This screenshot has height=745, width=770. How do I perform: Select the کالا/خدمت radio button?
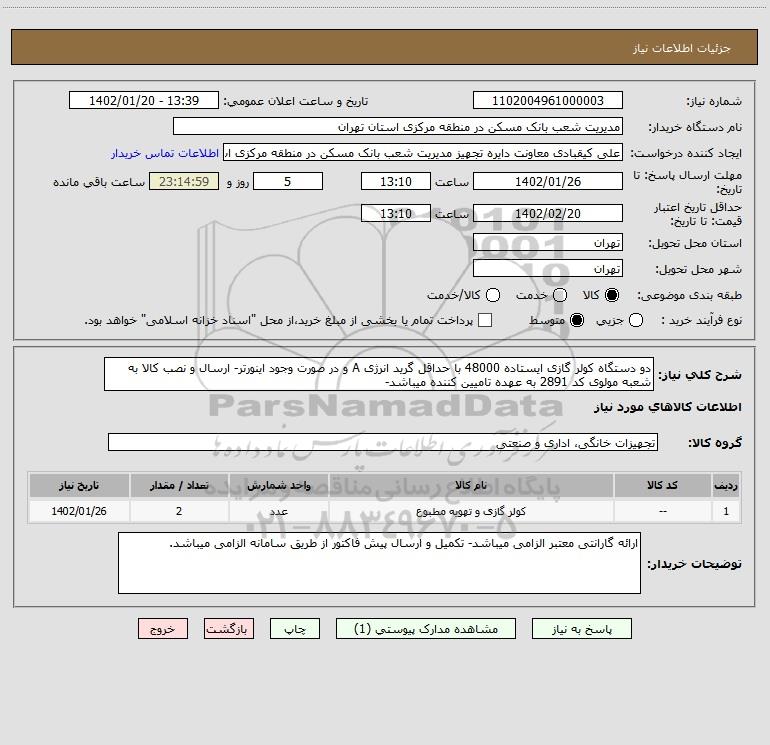pos(493,295)
